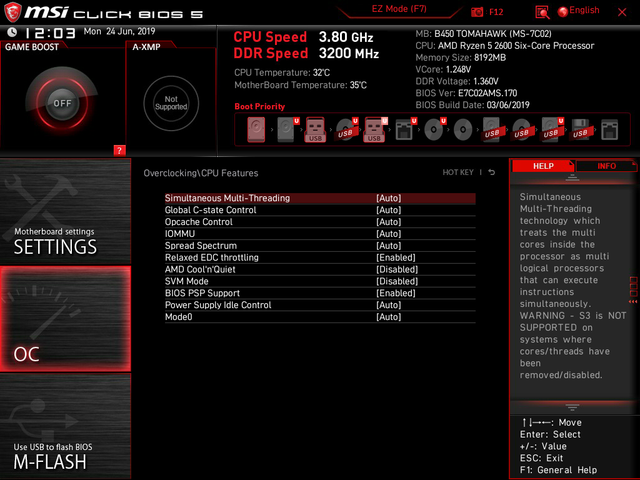Change BIOS PSP Support [Enabled] value

(x=396, y=293)
